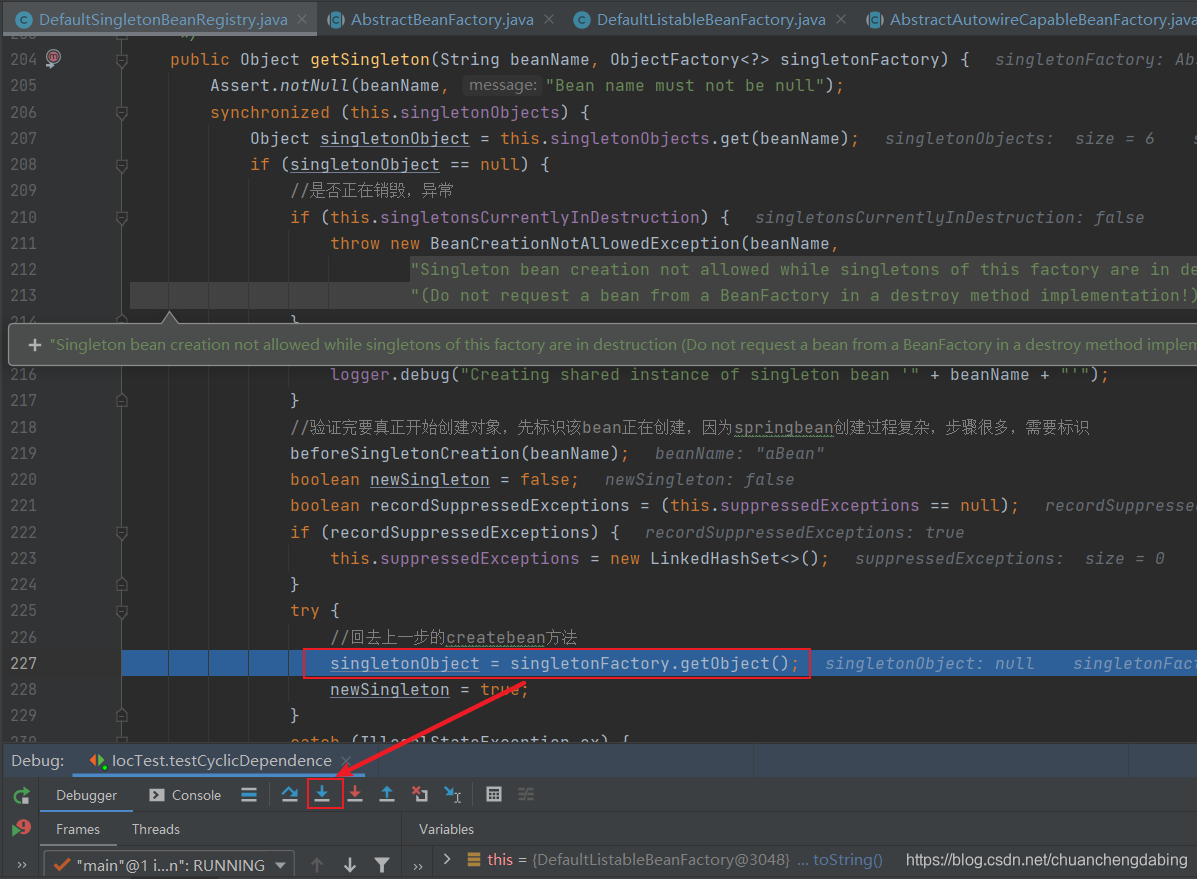Select Threads tab
The image size is (1197, 879).
(x=156, y=829)
